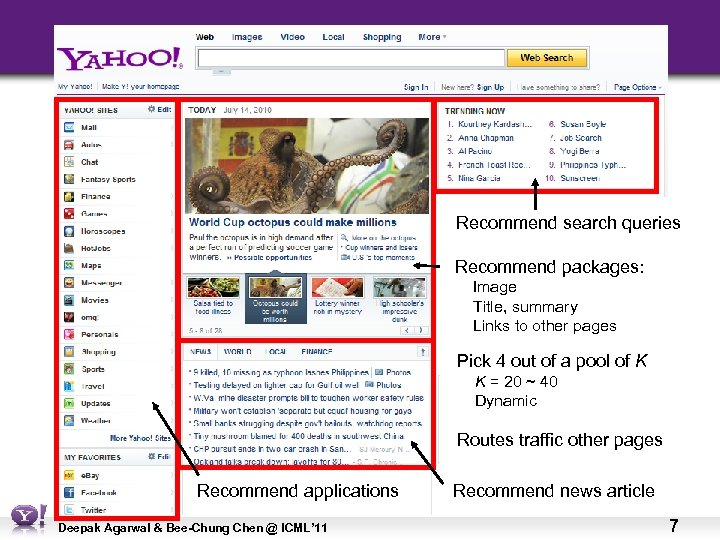Viewport: 720px width, 540px height.
Task: Expand the handle below the search box
Action: [x=221, y=72]
